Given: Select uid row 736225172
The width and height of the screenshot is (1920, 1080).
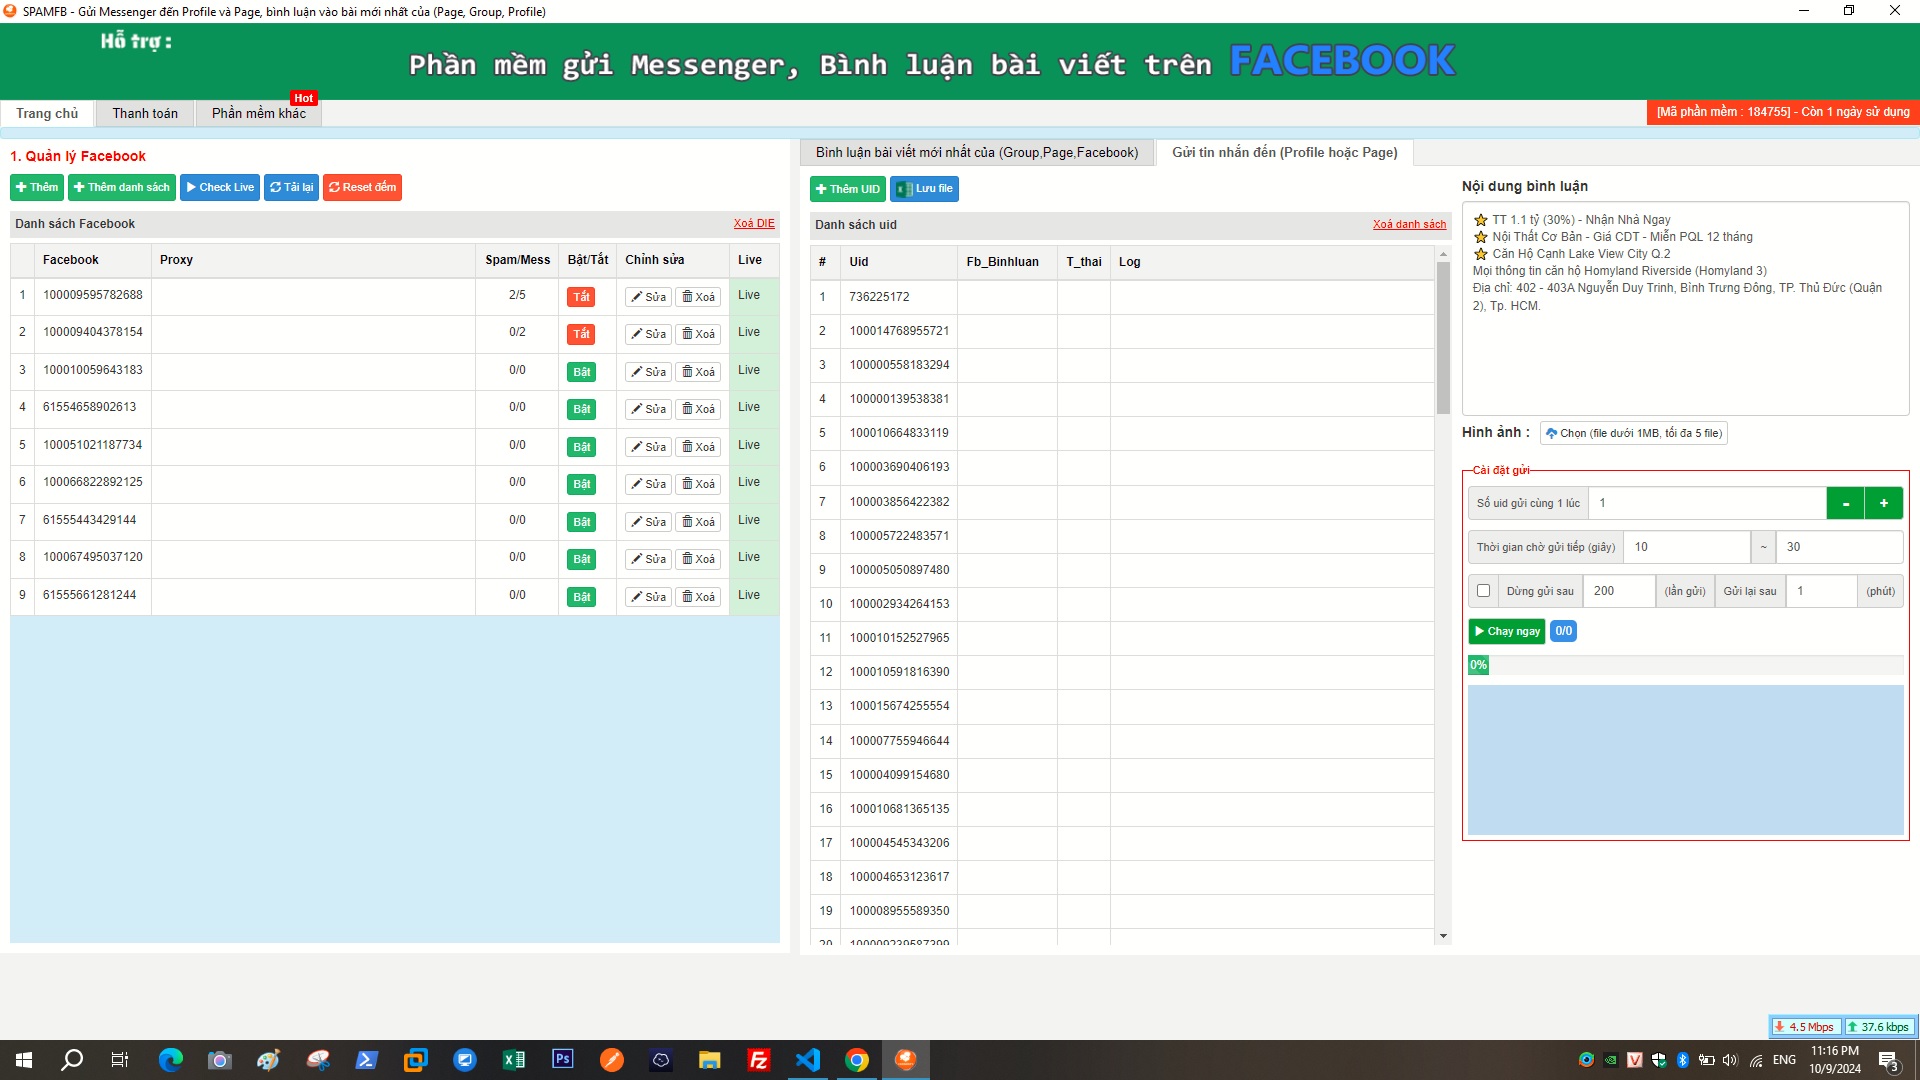Looking at the screenshot, I should pos(1122,297).
